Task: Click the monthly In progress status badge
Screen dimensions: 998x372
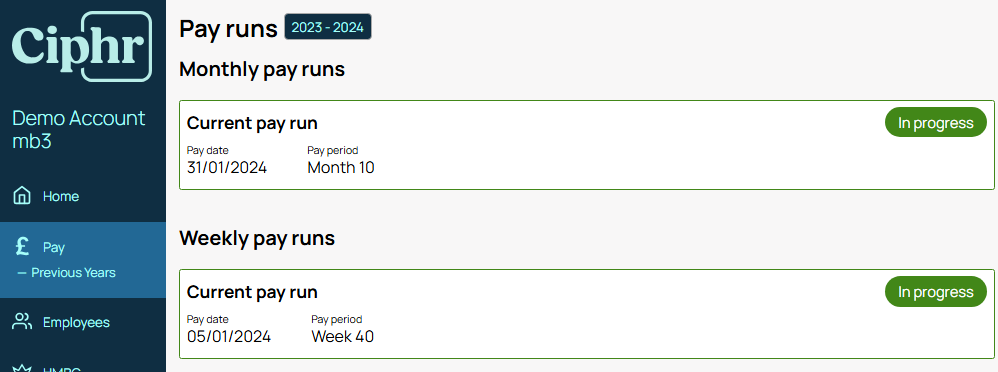Action: click(936, 122)
